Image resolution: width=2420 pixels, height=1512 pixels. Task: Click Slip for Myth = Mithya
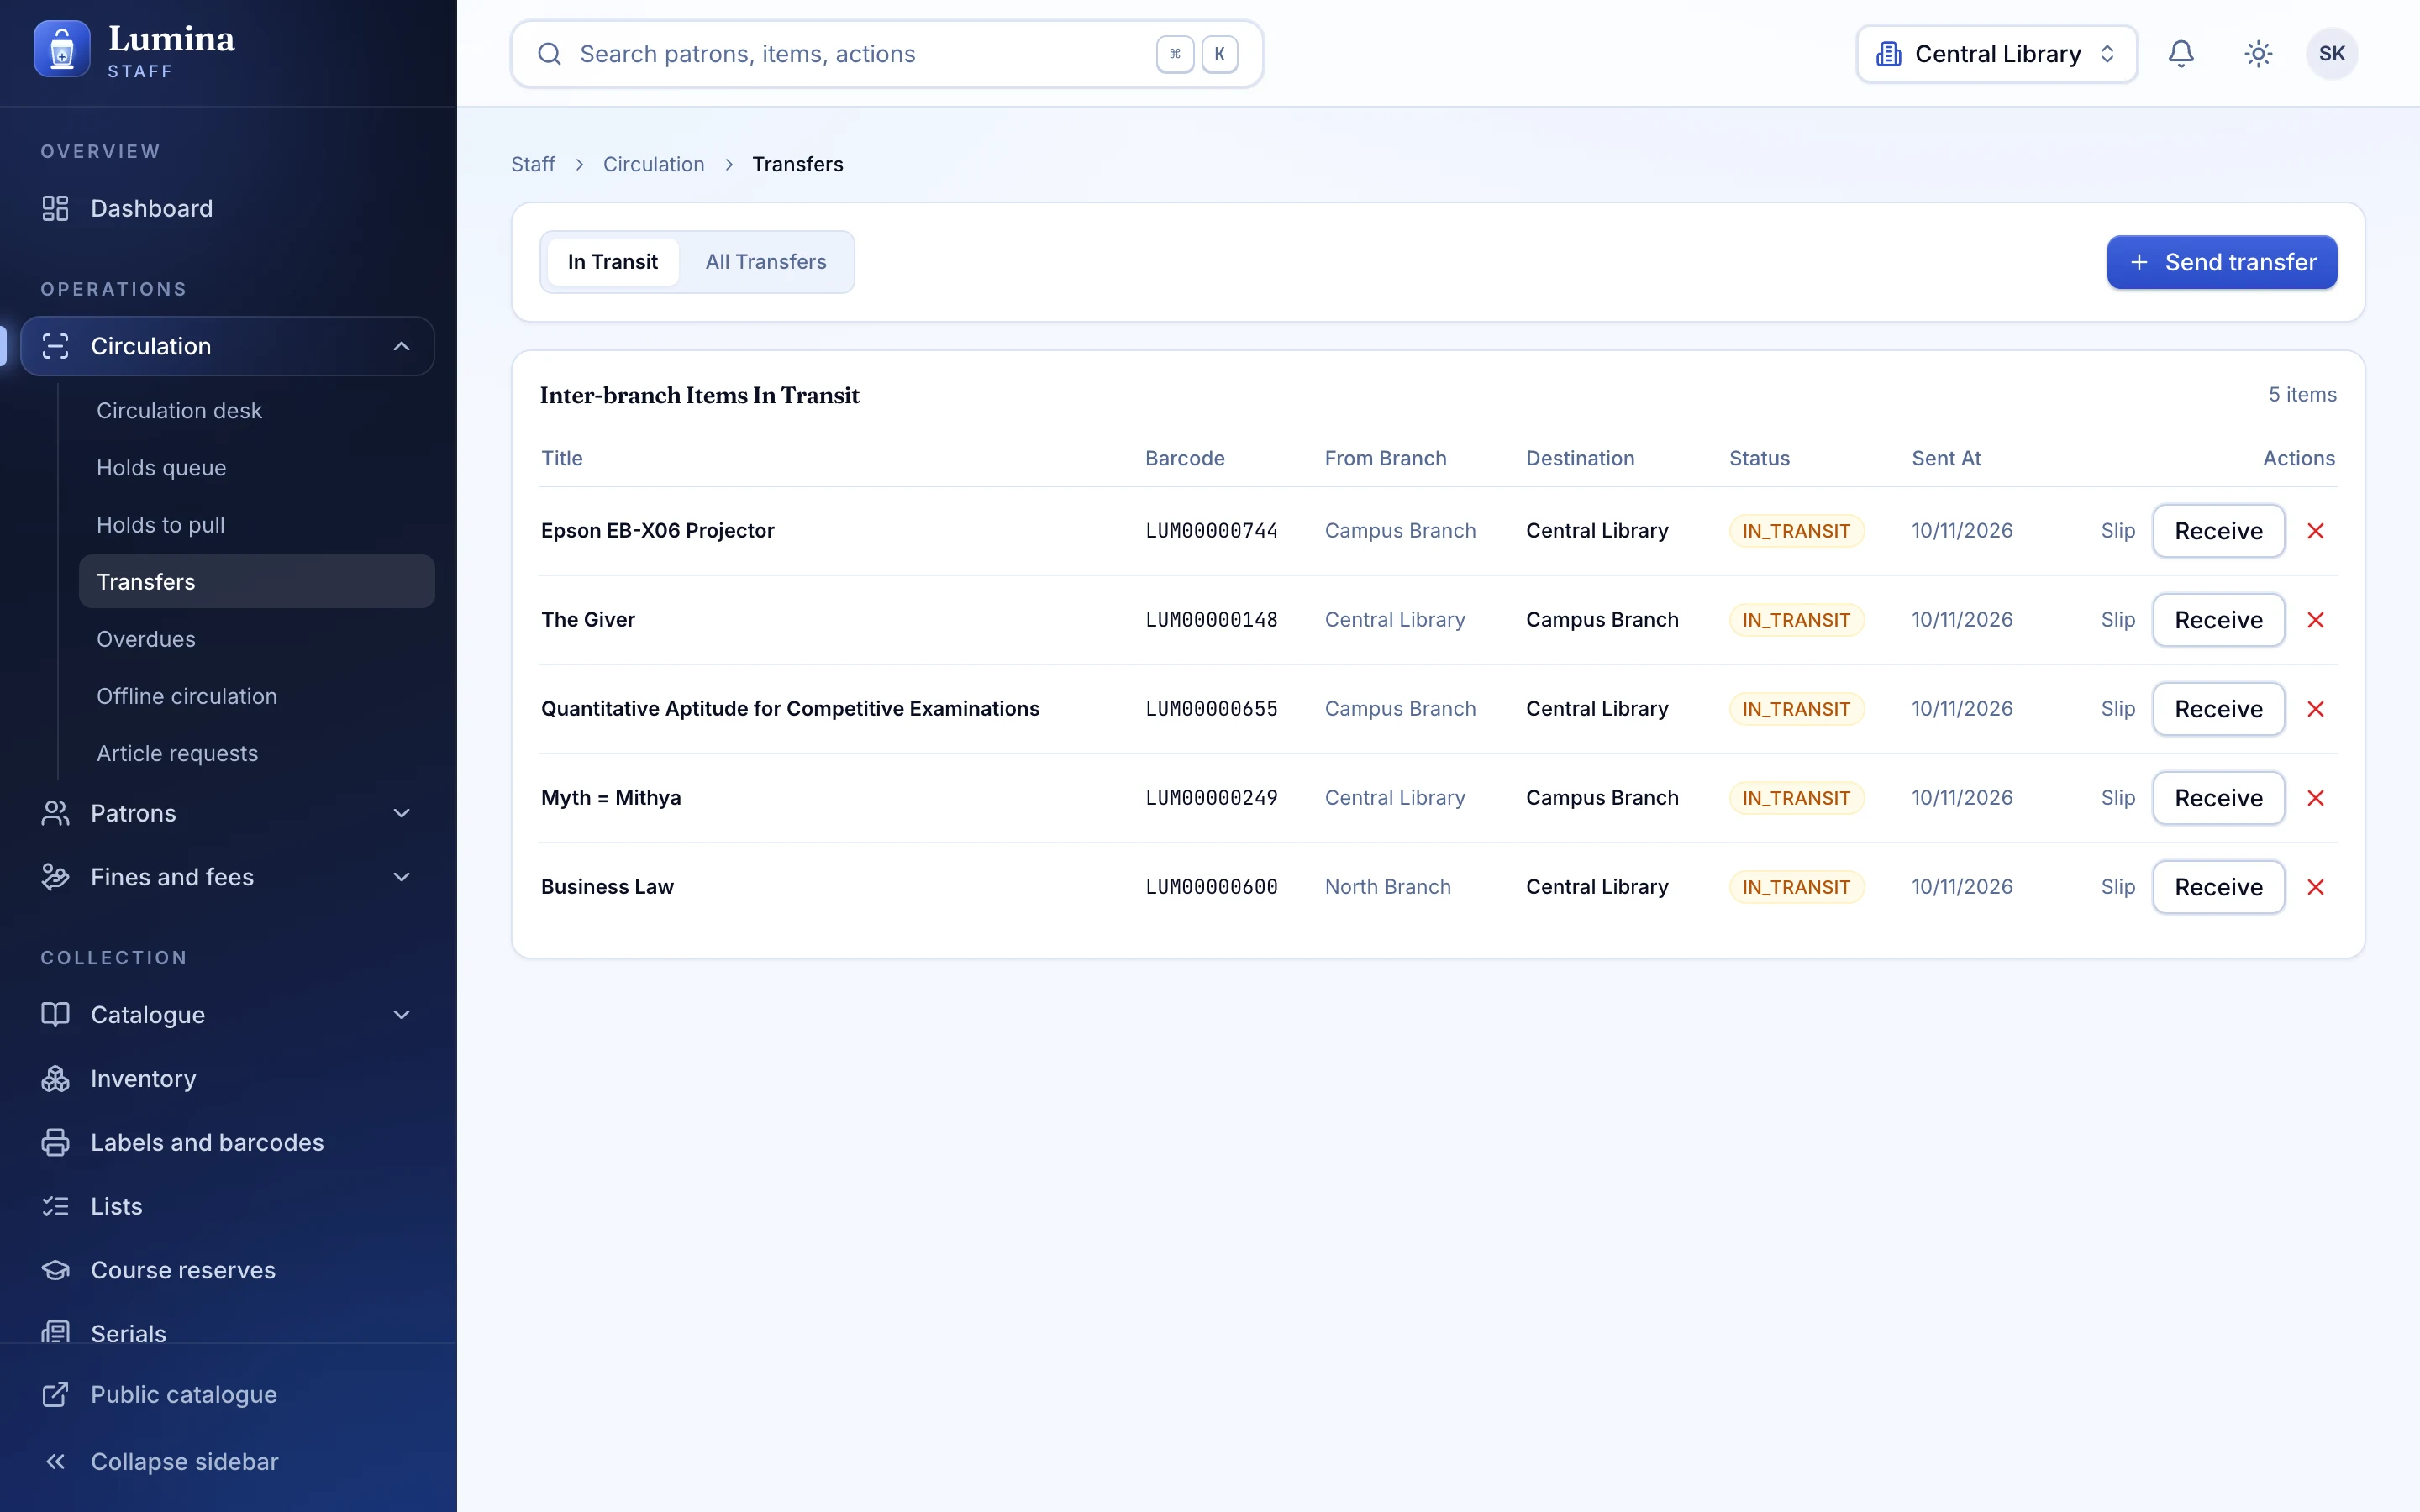point(2118,798)
